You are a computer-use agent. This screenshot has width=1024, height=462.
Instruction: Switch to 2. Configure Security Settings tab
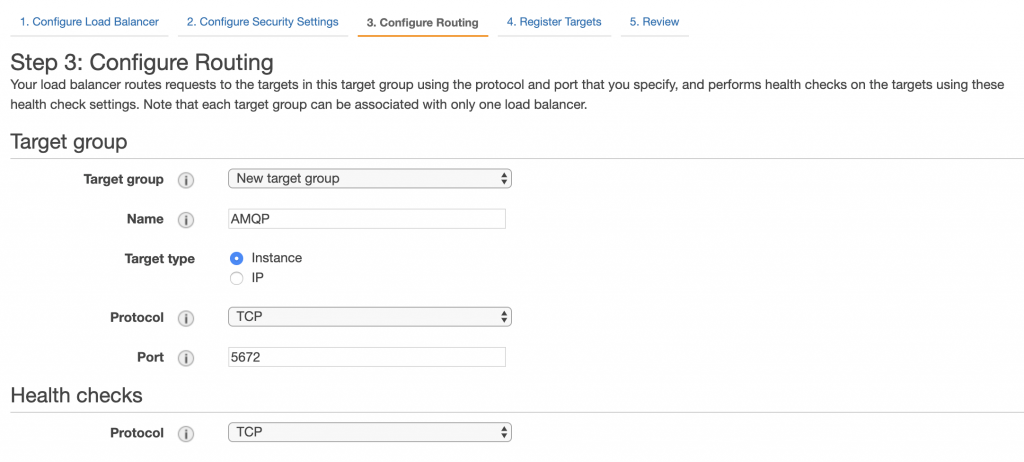pos(263,22)
